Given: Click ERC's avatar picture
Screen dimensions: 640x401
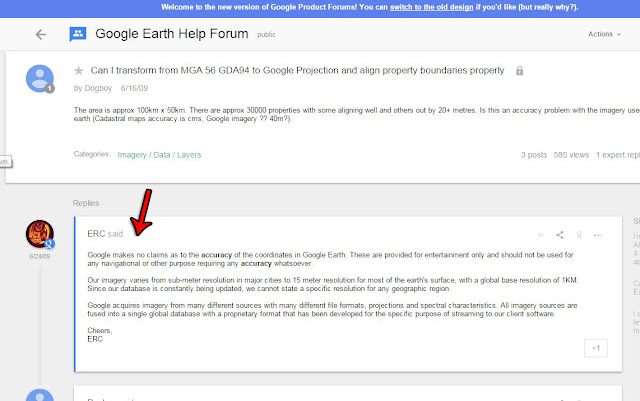Looking at the screenshot, I should 40,234.
